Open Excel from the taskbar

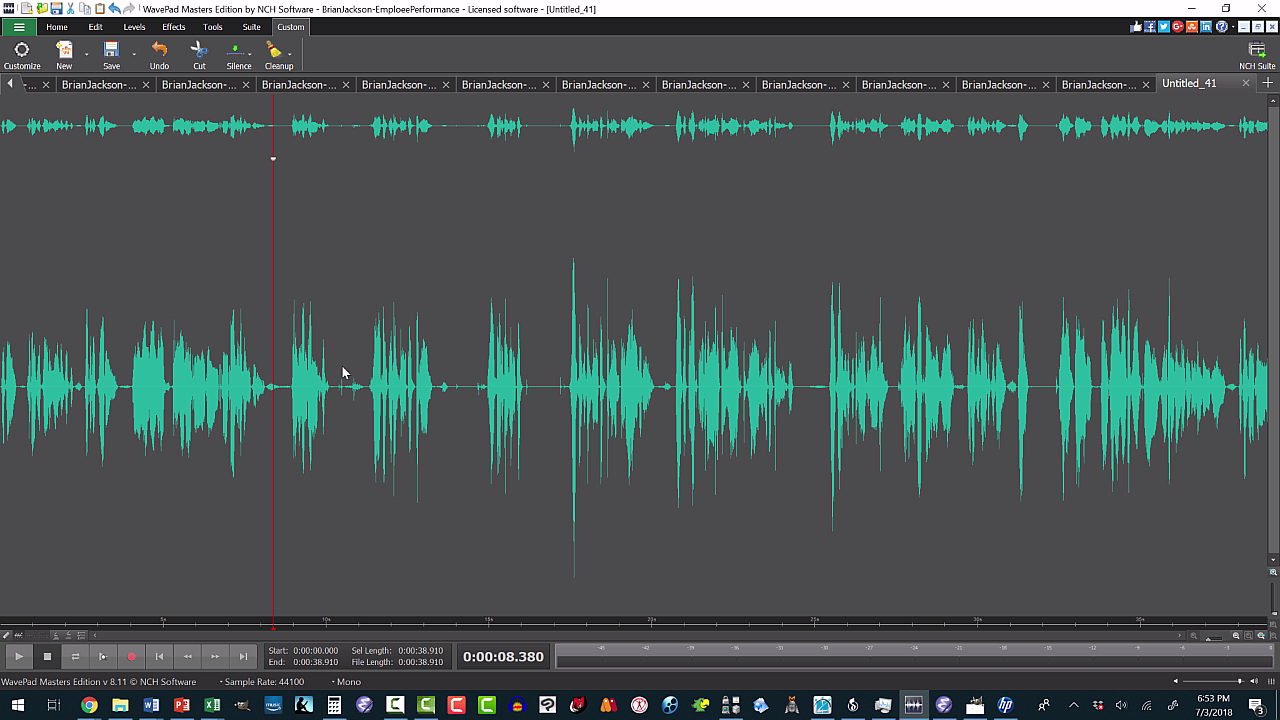tap(212, 706)
